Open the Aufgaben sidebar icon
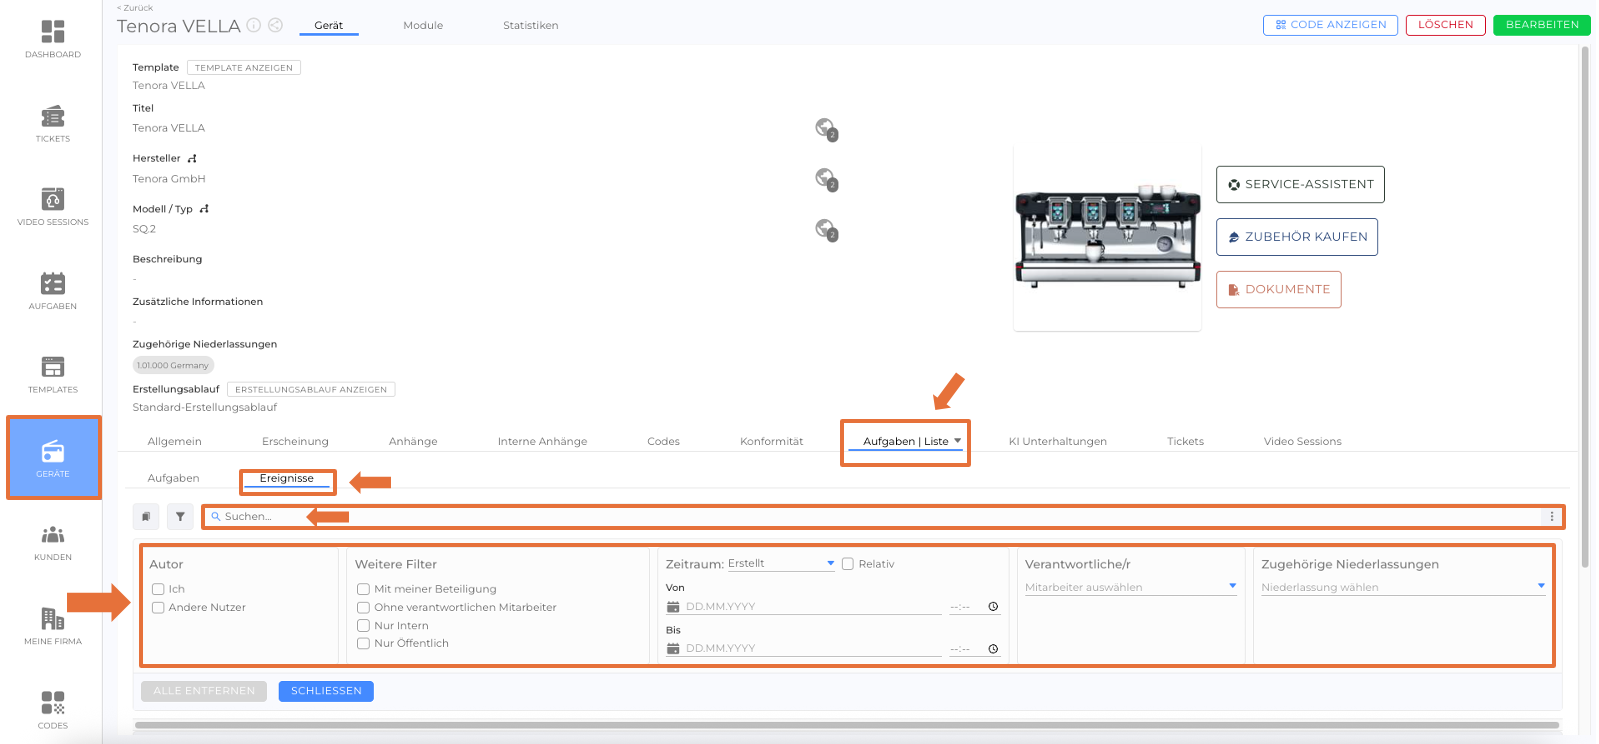This screenshot has width=1599, height=744. (53, 290)
